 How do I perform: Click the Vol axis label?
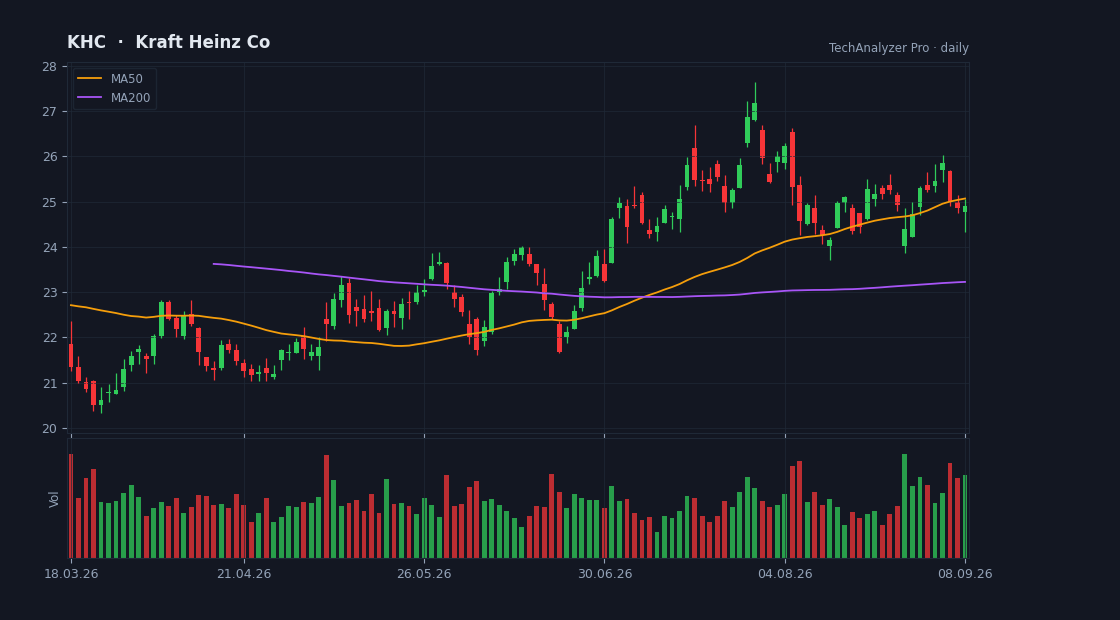coord(54,499)
